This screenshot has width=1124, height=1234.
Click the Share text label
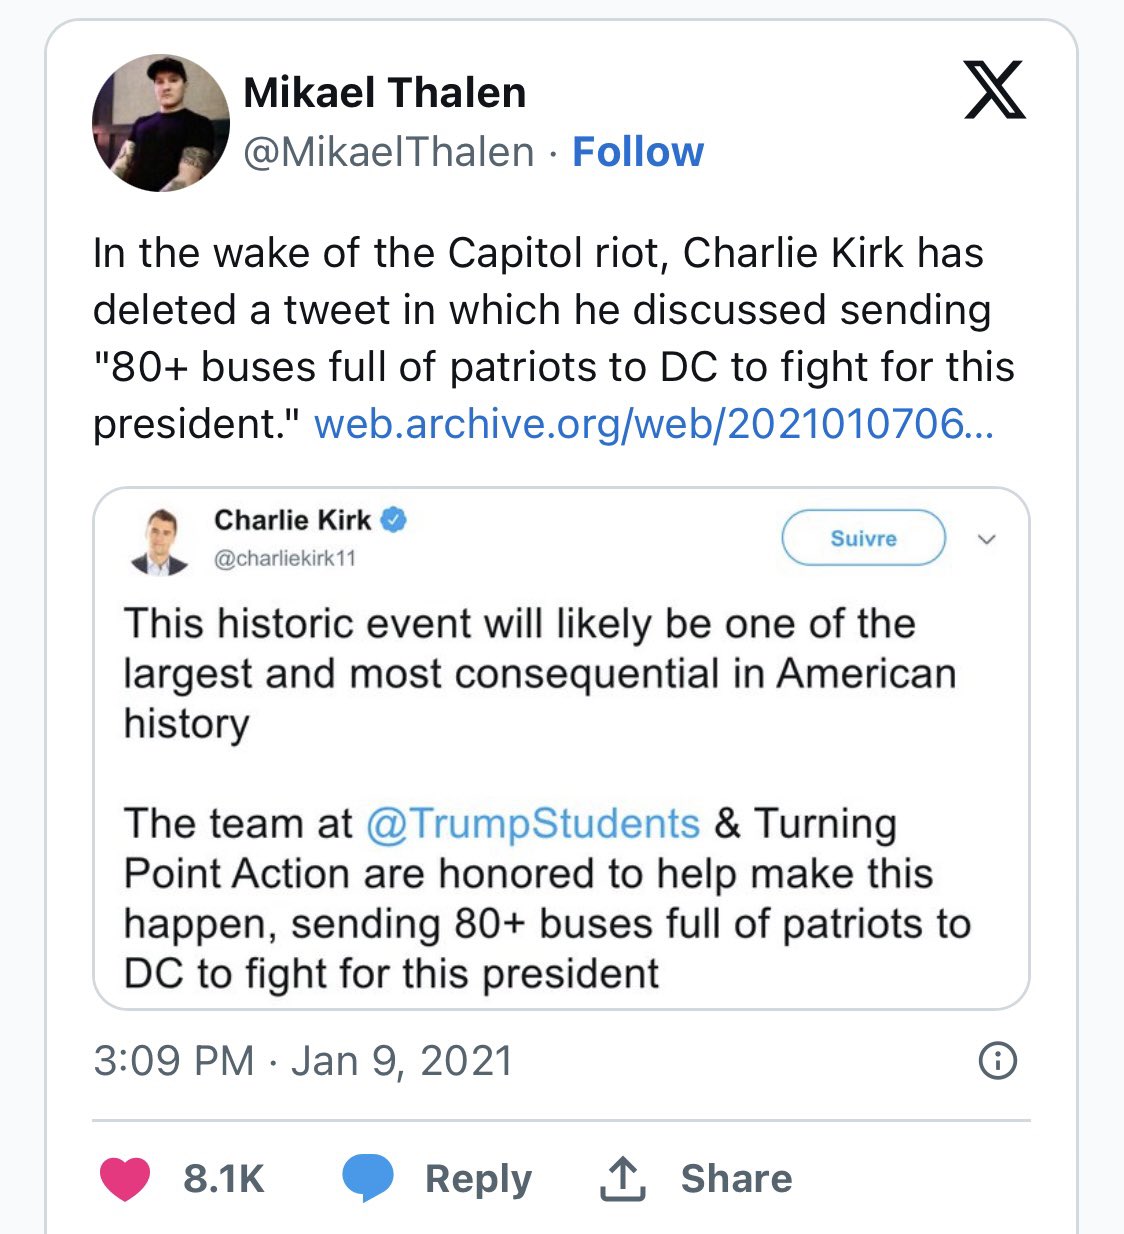(x=736, y=1178)
